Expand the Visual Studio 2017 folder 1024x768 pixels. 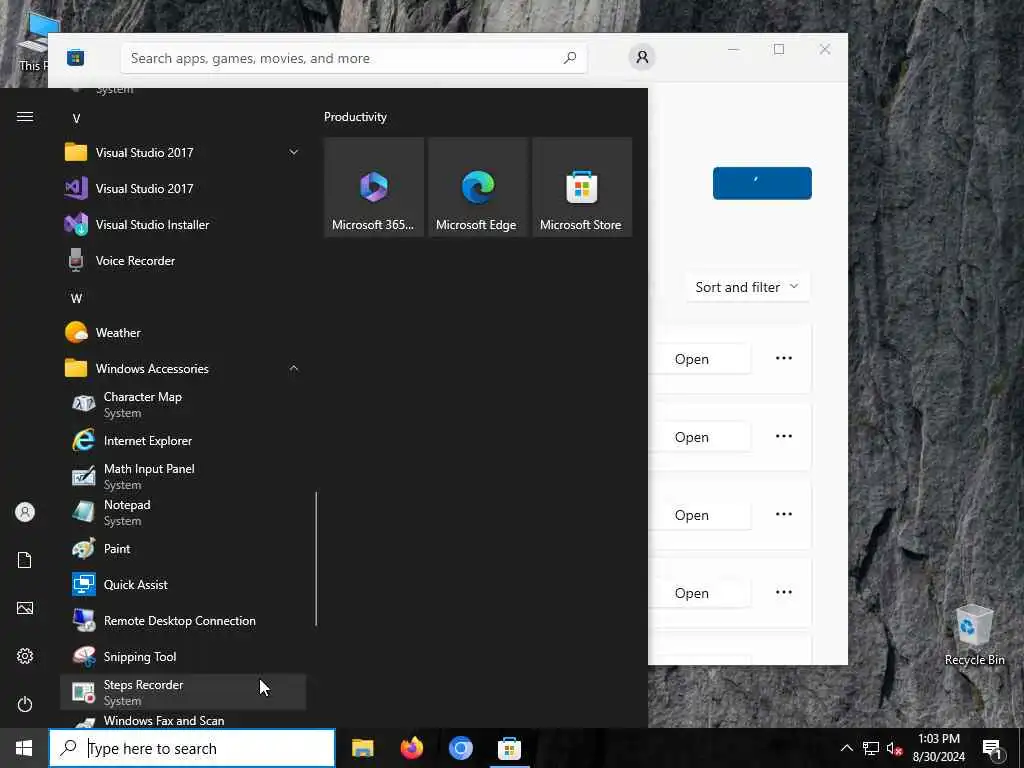pyautogui.click(x=183, y=153)
